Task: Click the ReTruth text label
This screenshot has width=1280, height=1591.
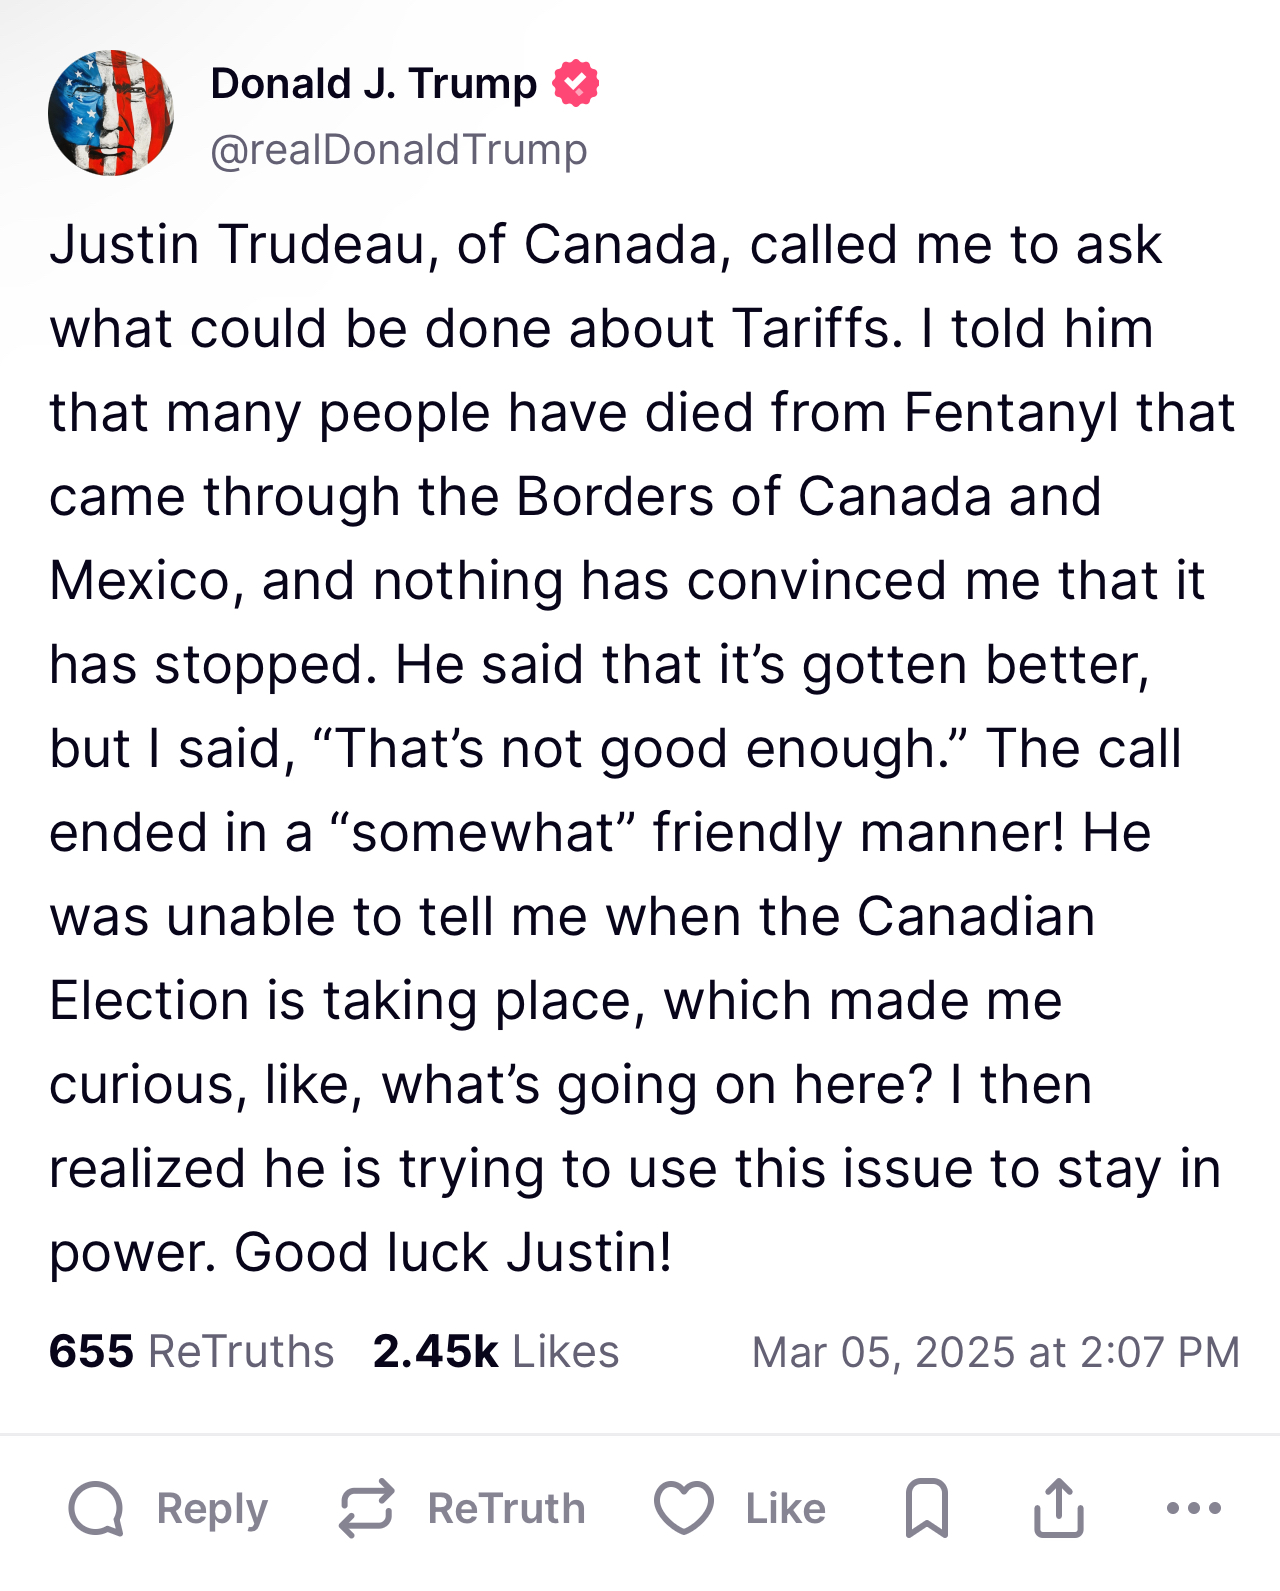Action: pyautogui.click(x=507, y=1508)
